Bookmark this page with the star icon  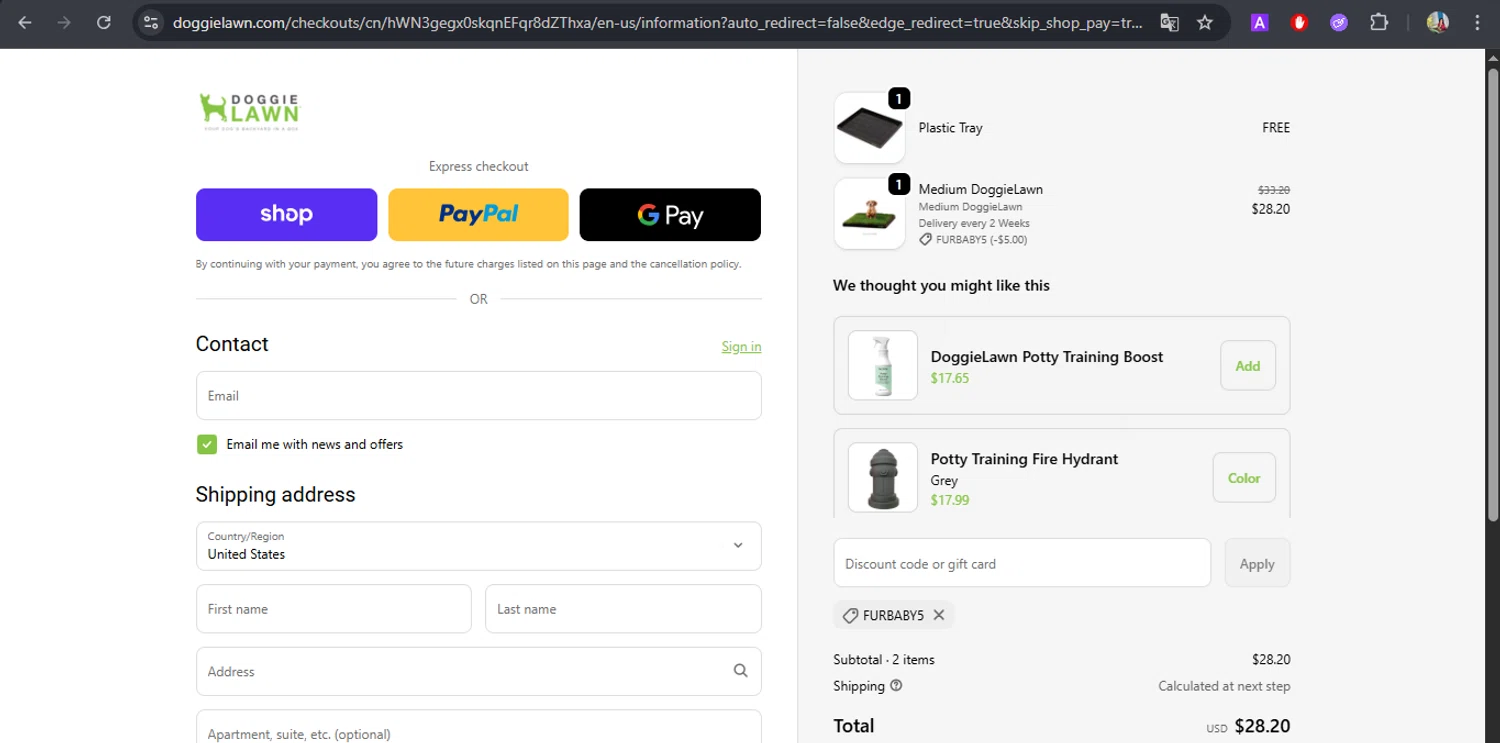(1205, 22)
